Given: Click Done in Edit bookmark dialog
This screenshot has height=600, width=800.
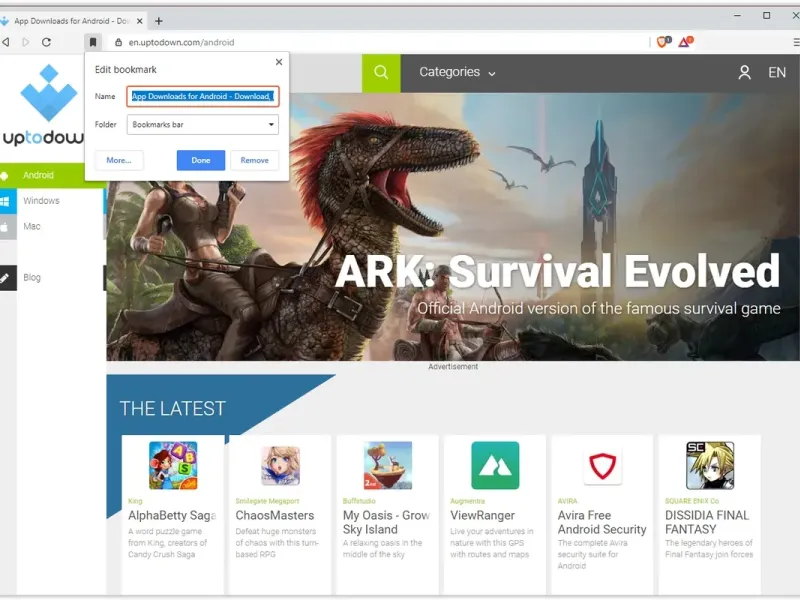Looking at the screenshot, I should [x=201, y=160].
